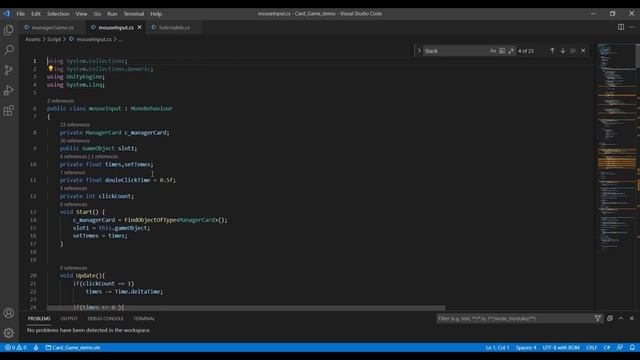The image size is (640, 360).
Task: Open the Accounts menu icon
Action: tap(9, 313)
